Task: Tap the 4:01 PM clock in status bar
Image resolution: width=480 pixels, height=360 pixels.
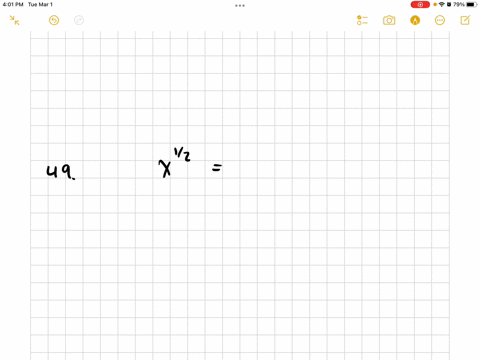Action: pos(13,5)
